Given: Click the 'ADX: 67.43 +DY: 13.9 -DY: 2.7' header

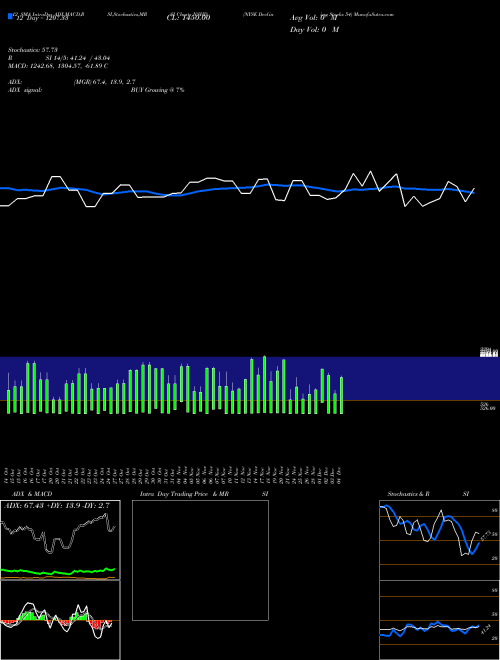Looking at the screenshot, I should pos(57,505).
